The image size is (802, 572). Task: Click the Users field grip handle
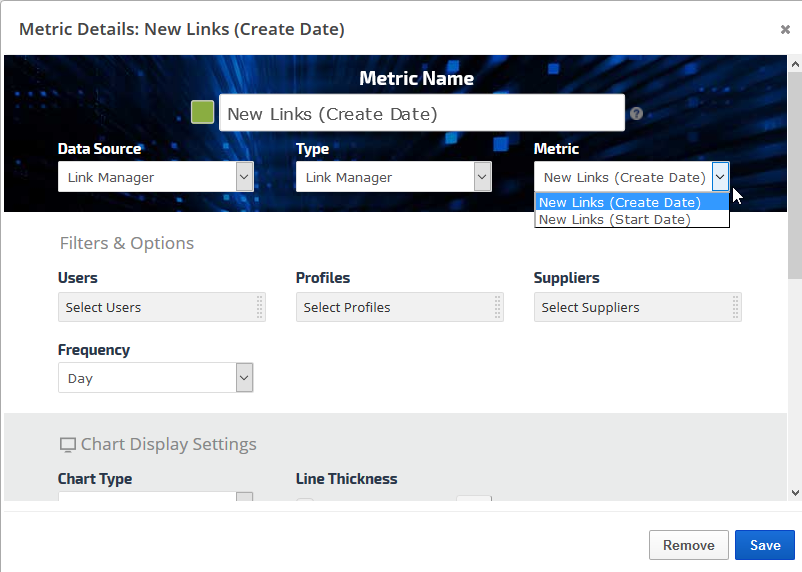(x=260, y=307)
